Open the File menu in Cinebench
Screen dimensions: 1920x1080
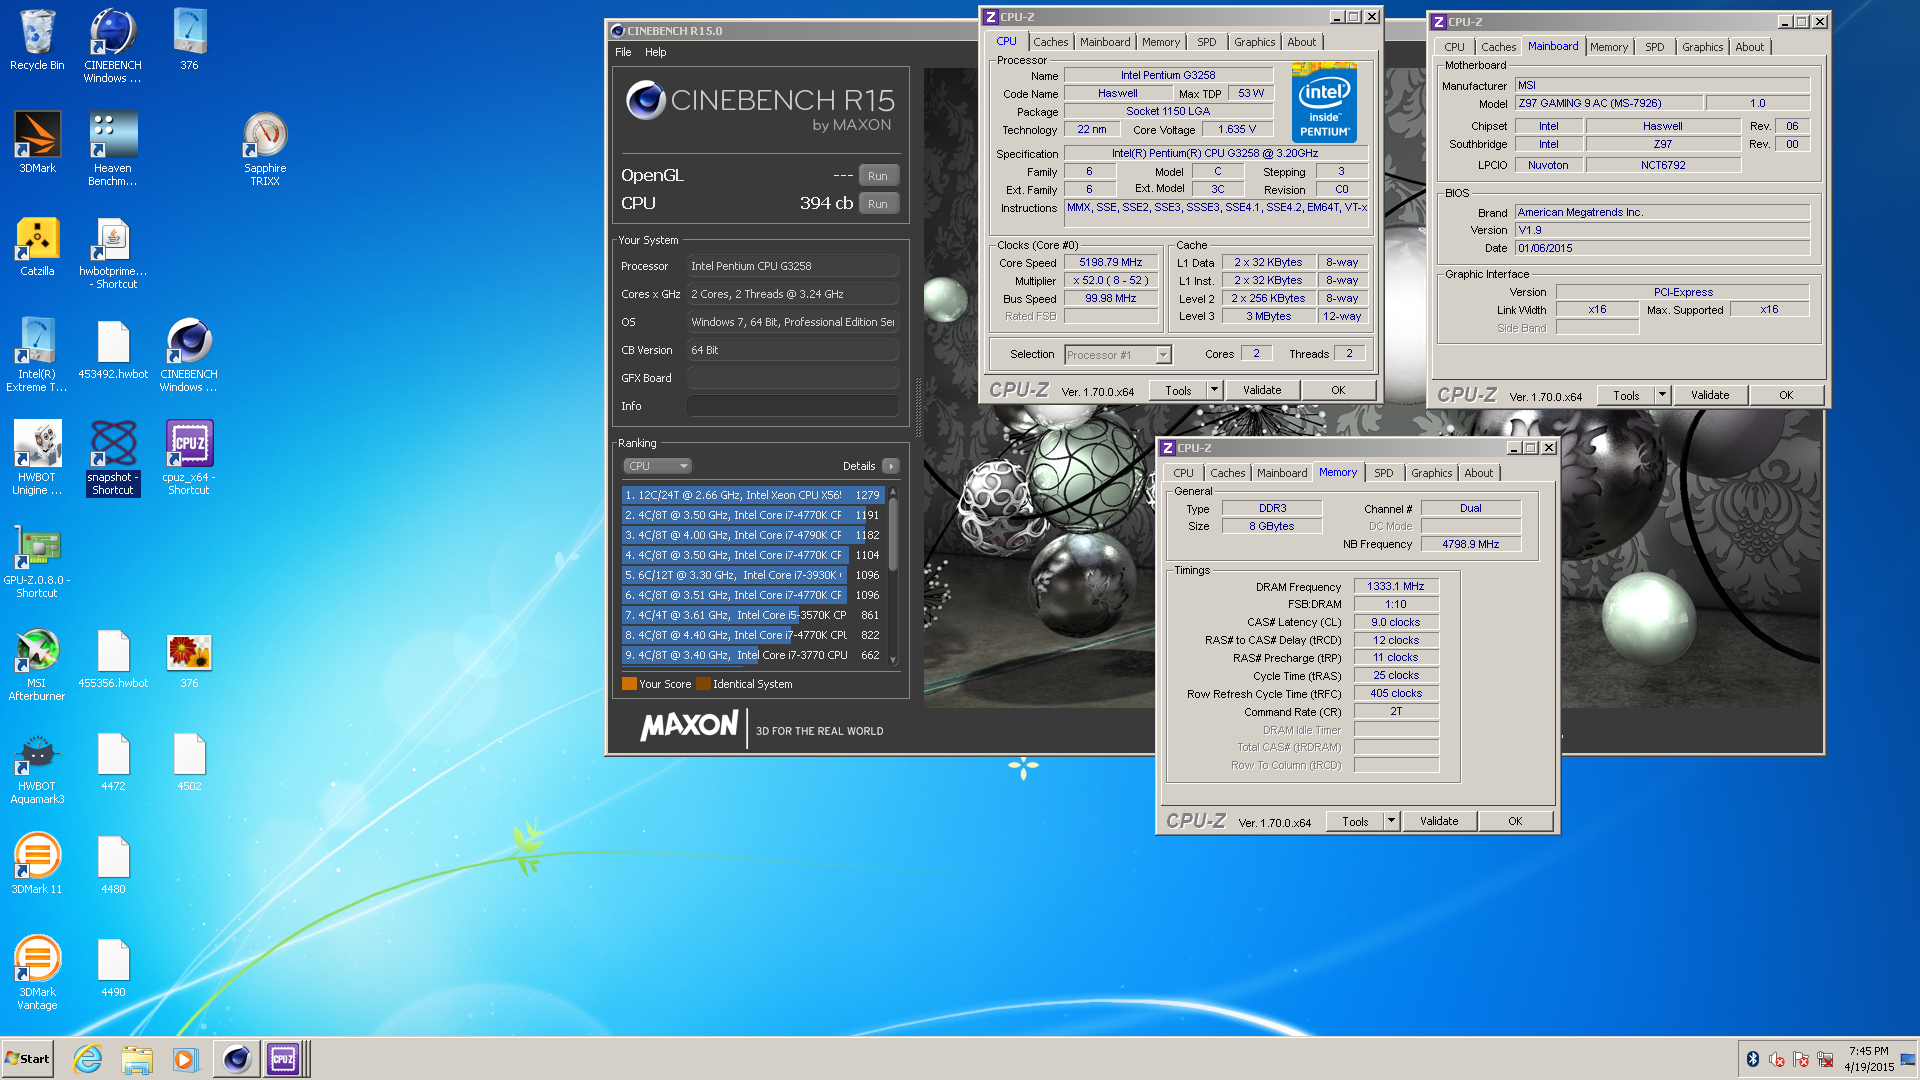pos(623,52)
